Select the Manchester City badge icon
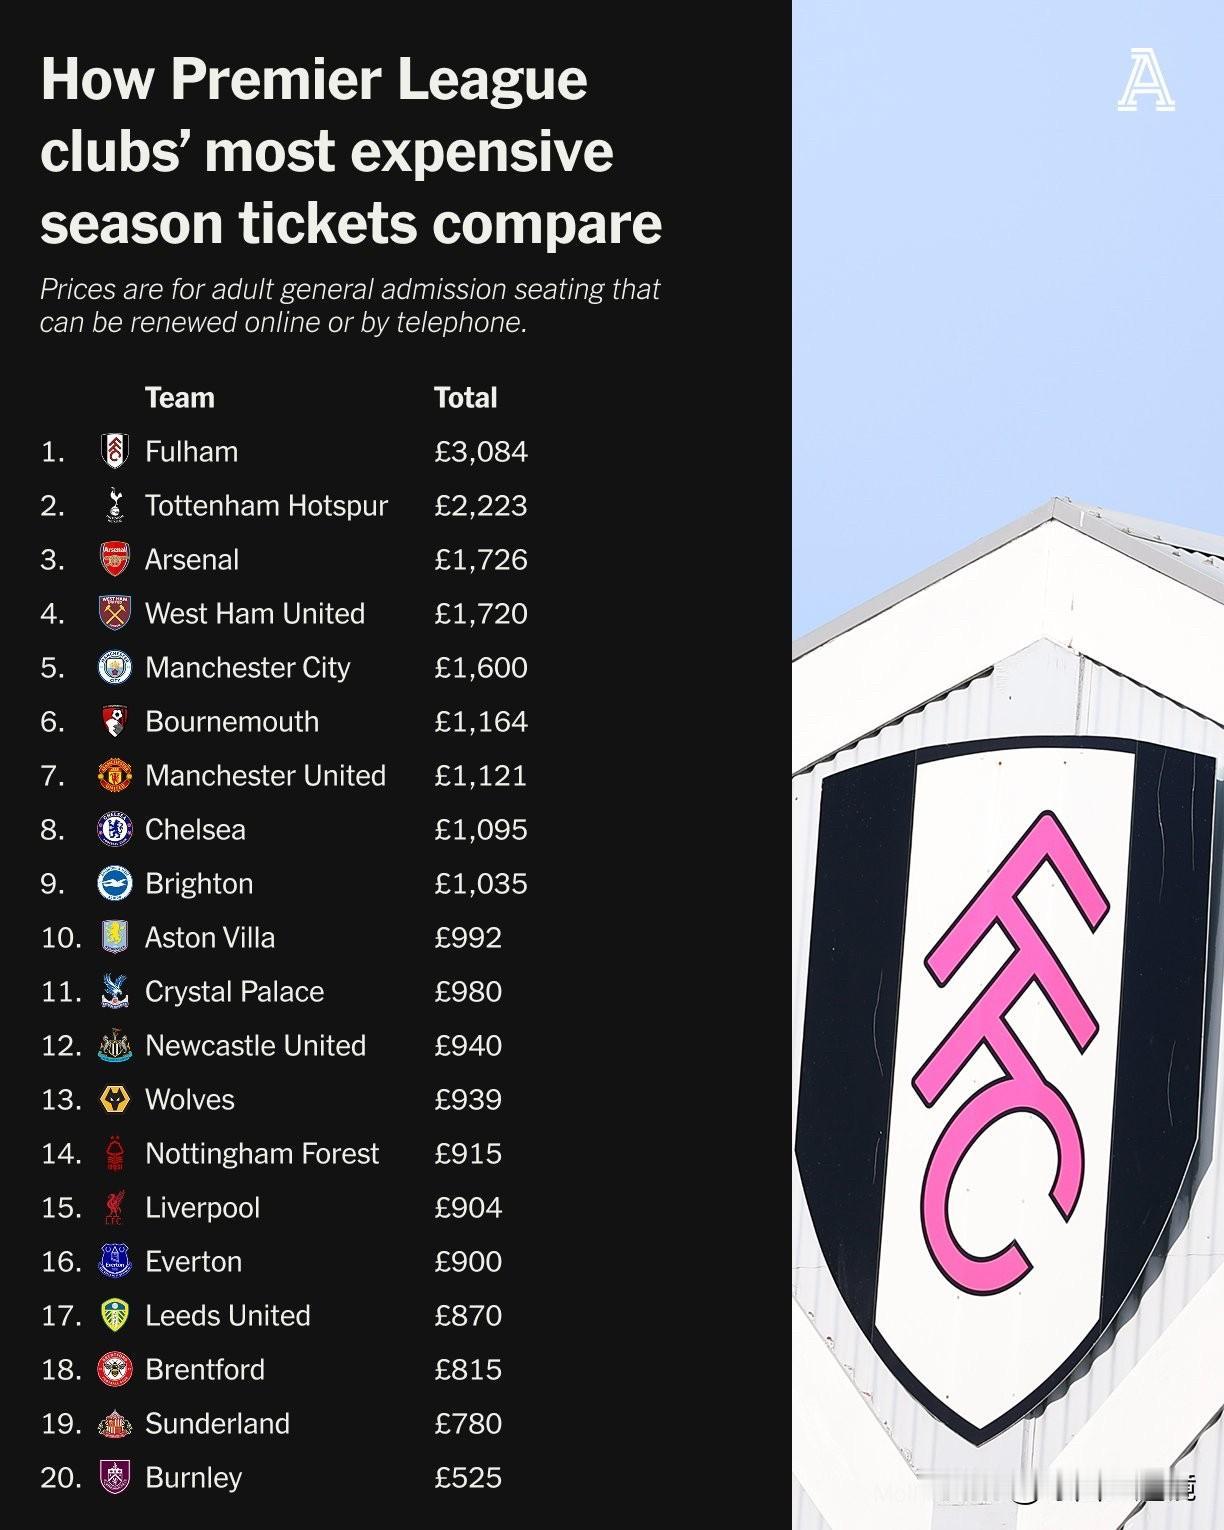1224x1530 pixels. (115, 667)
